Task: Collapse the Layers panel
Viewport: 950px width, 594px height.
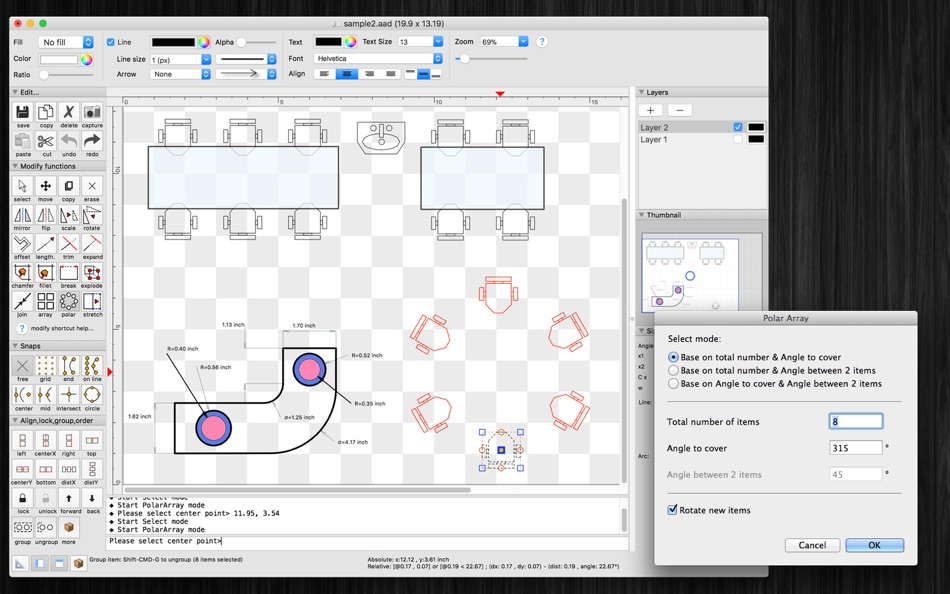Action: point(641,92)
